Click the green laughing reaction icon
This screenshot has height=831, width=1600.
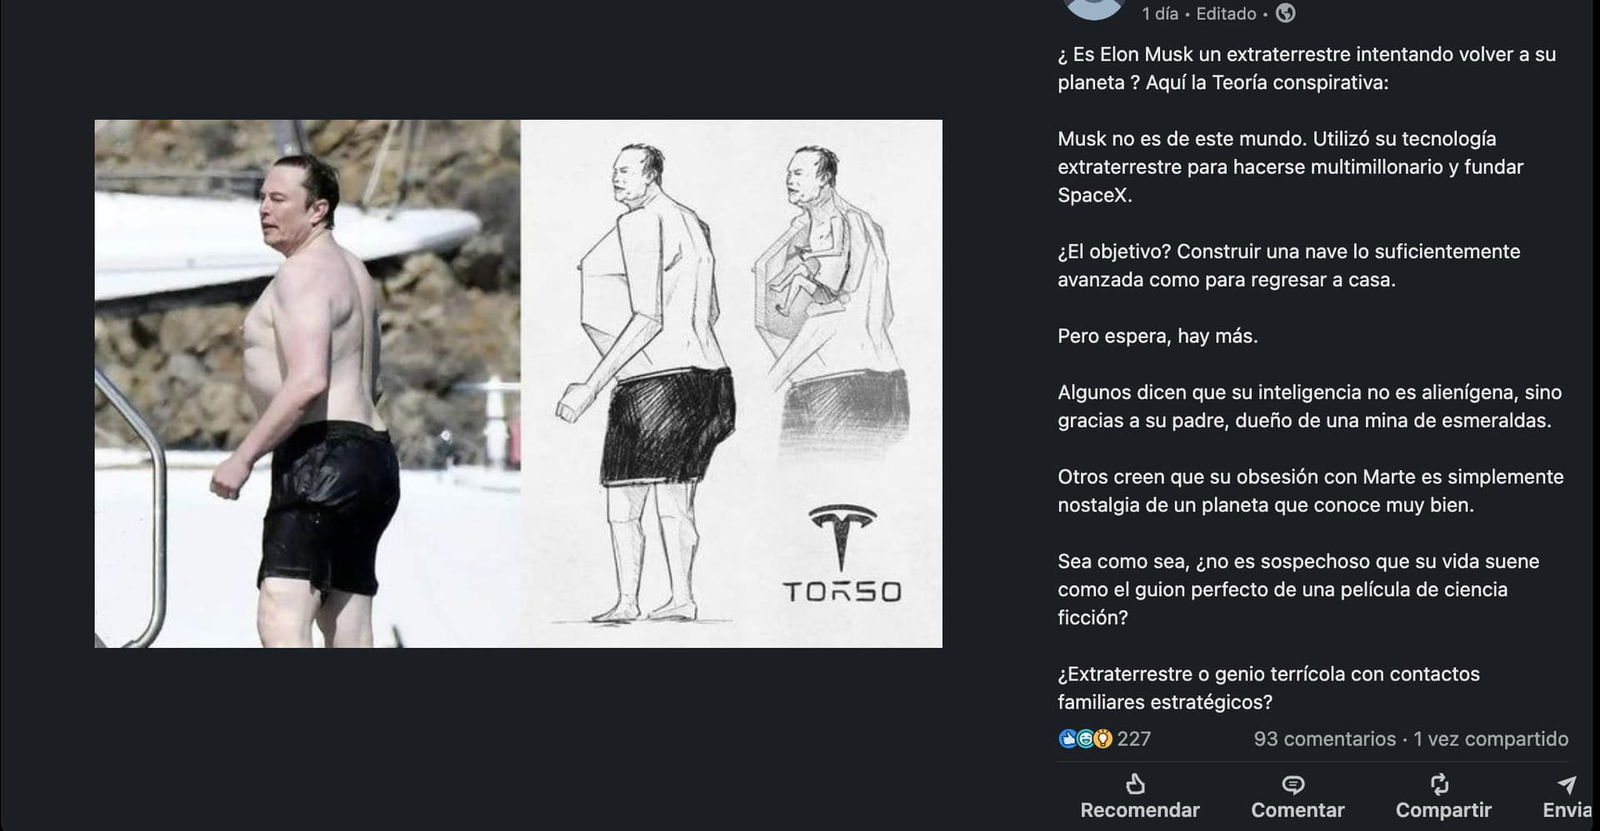[x=1085, y=739]
